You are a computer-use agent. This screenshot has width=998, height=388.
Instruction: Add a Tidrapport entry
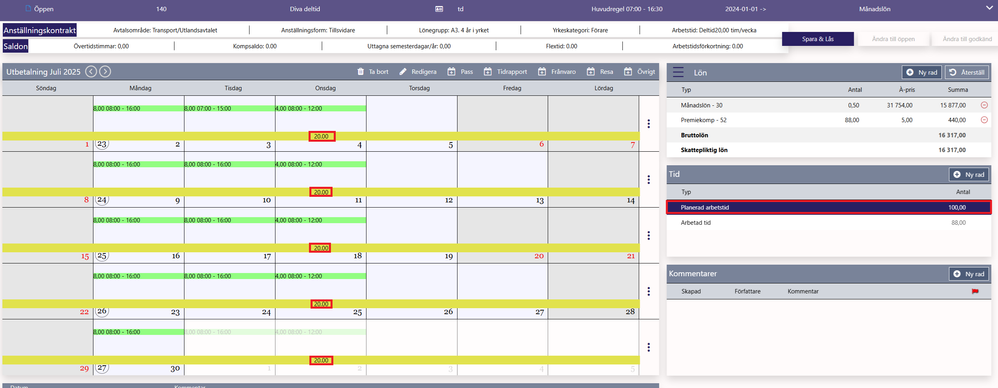[505, 72]
